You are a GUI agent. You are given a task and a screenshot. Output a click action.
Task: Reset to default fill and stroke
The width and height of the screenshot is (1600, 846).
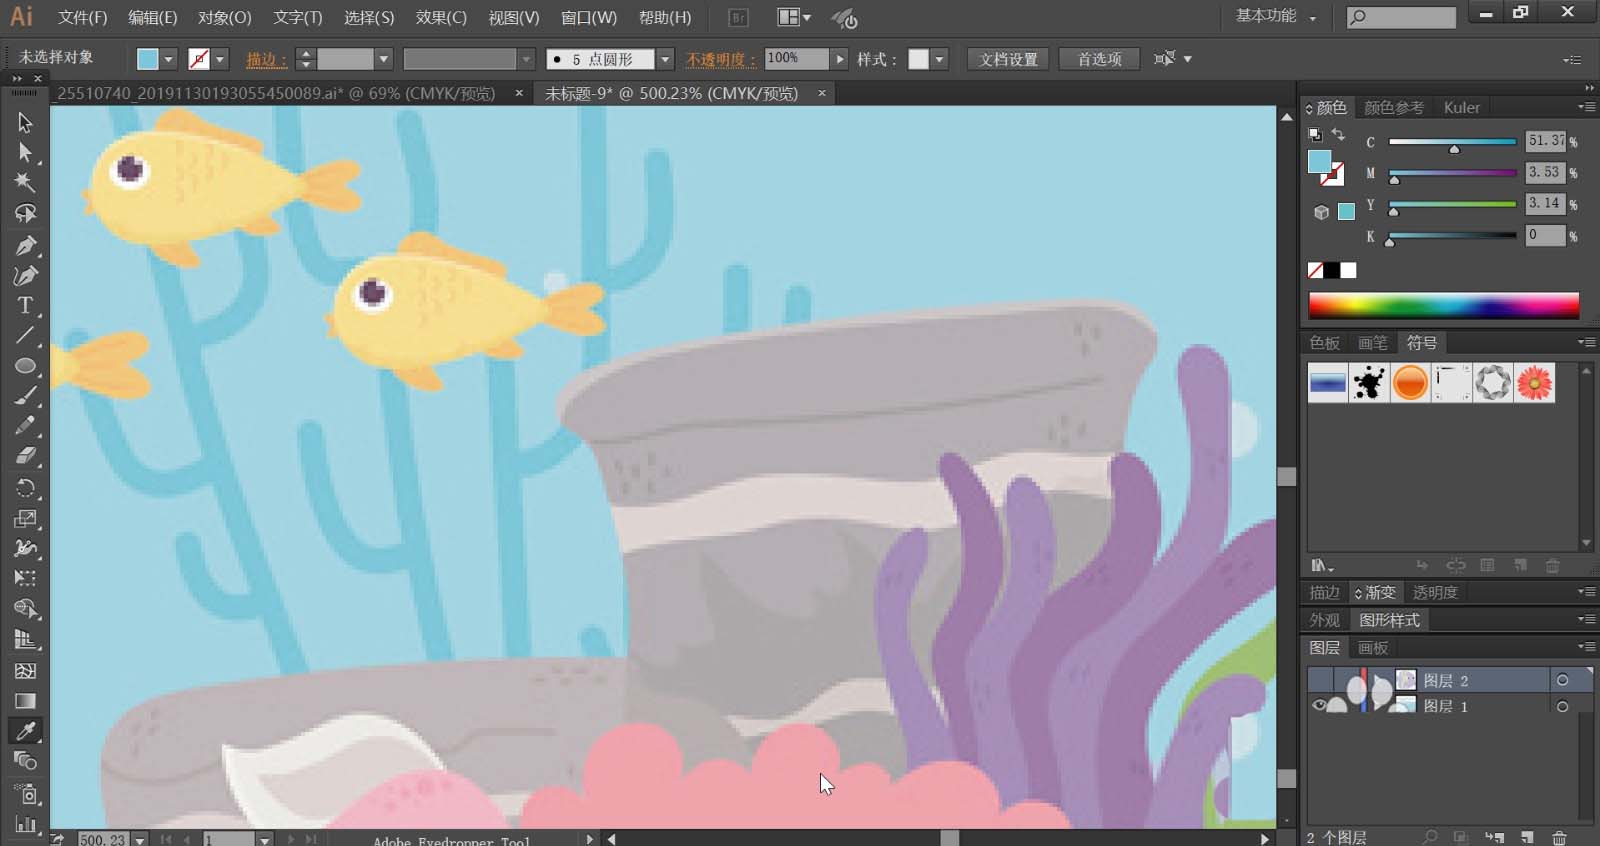[1315, 134]
